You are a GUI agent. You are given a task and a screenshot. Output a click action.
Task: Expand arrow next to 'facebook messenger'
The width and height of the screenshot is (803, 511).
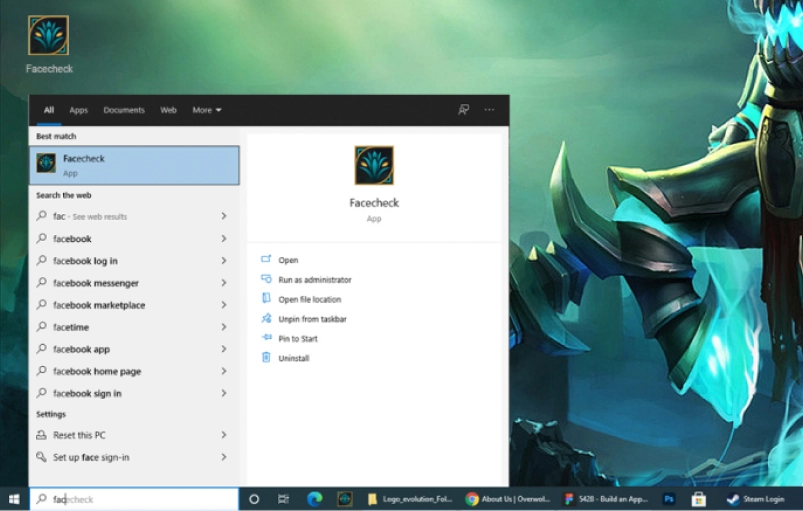coord(224,283)
